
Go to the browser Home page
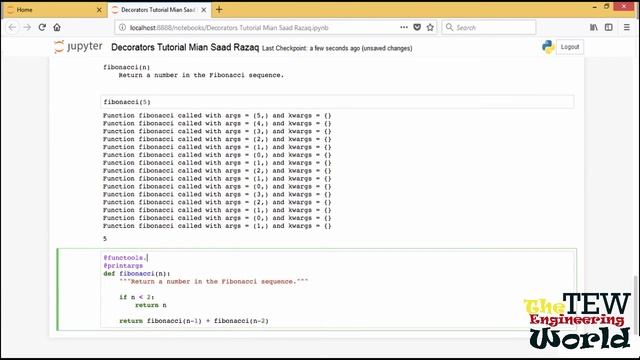click(x=57, y=27)
